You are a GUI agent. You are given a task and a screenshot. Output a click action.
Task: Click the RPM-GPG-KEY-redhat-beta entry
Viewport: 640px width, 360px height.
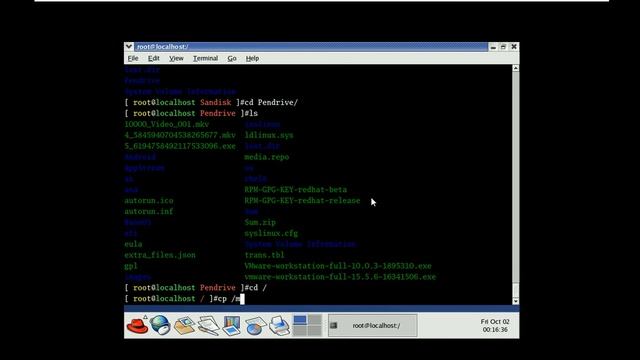coord(296,189)
